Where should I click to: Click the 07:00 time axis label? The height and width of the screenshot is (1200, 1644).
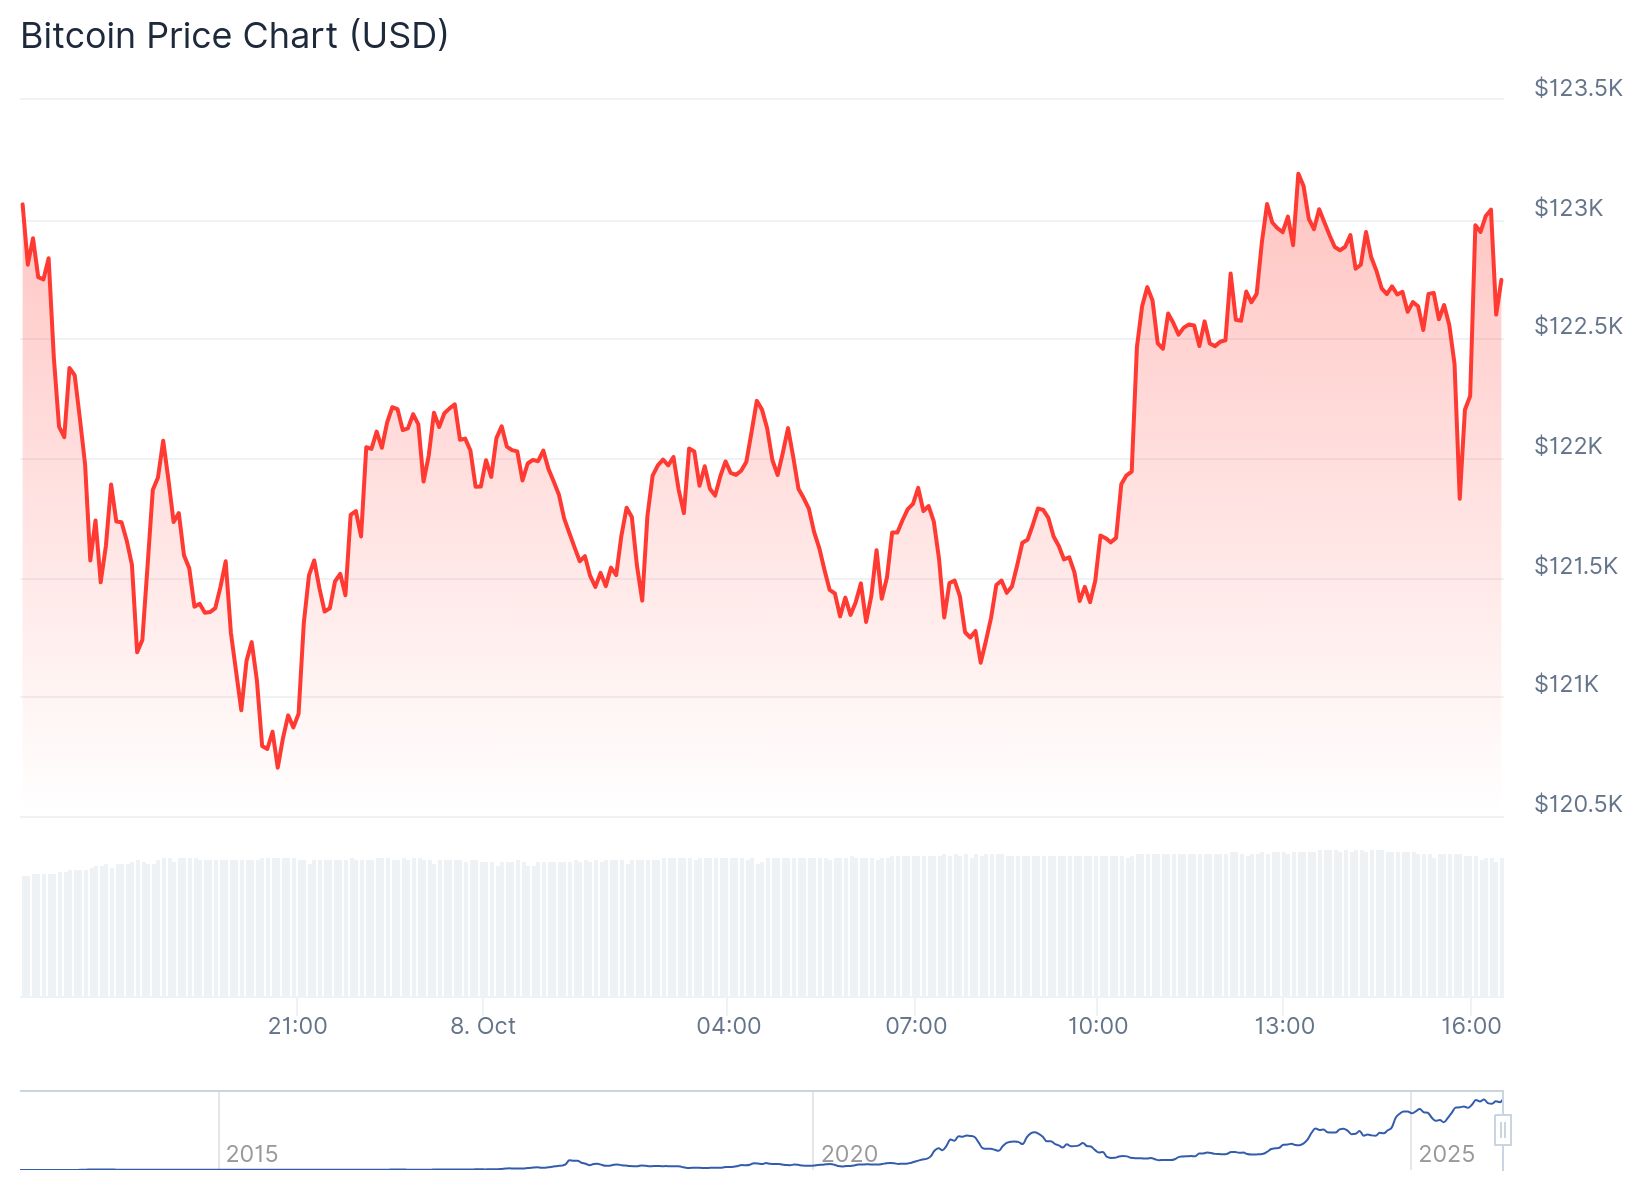916,1026
